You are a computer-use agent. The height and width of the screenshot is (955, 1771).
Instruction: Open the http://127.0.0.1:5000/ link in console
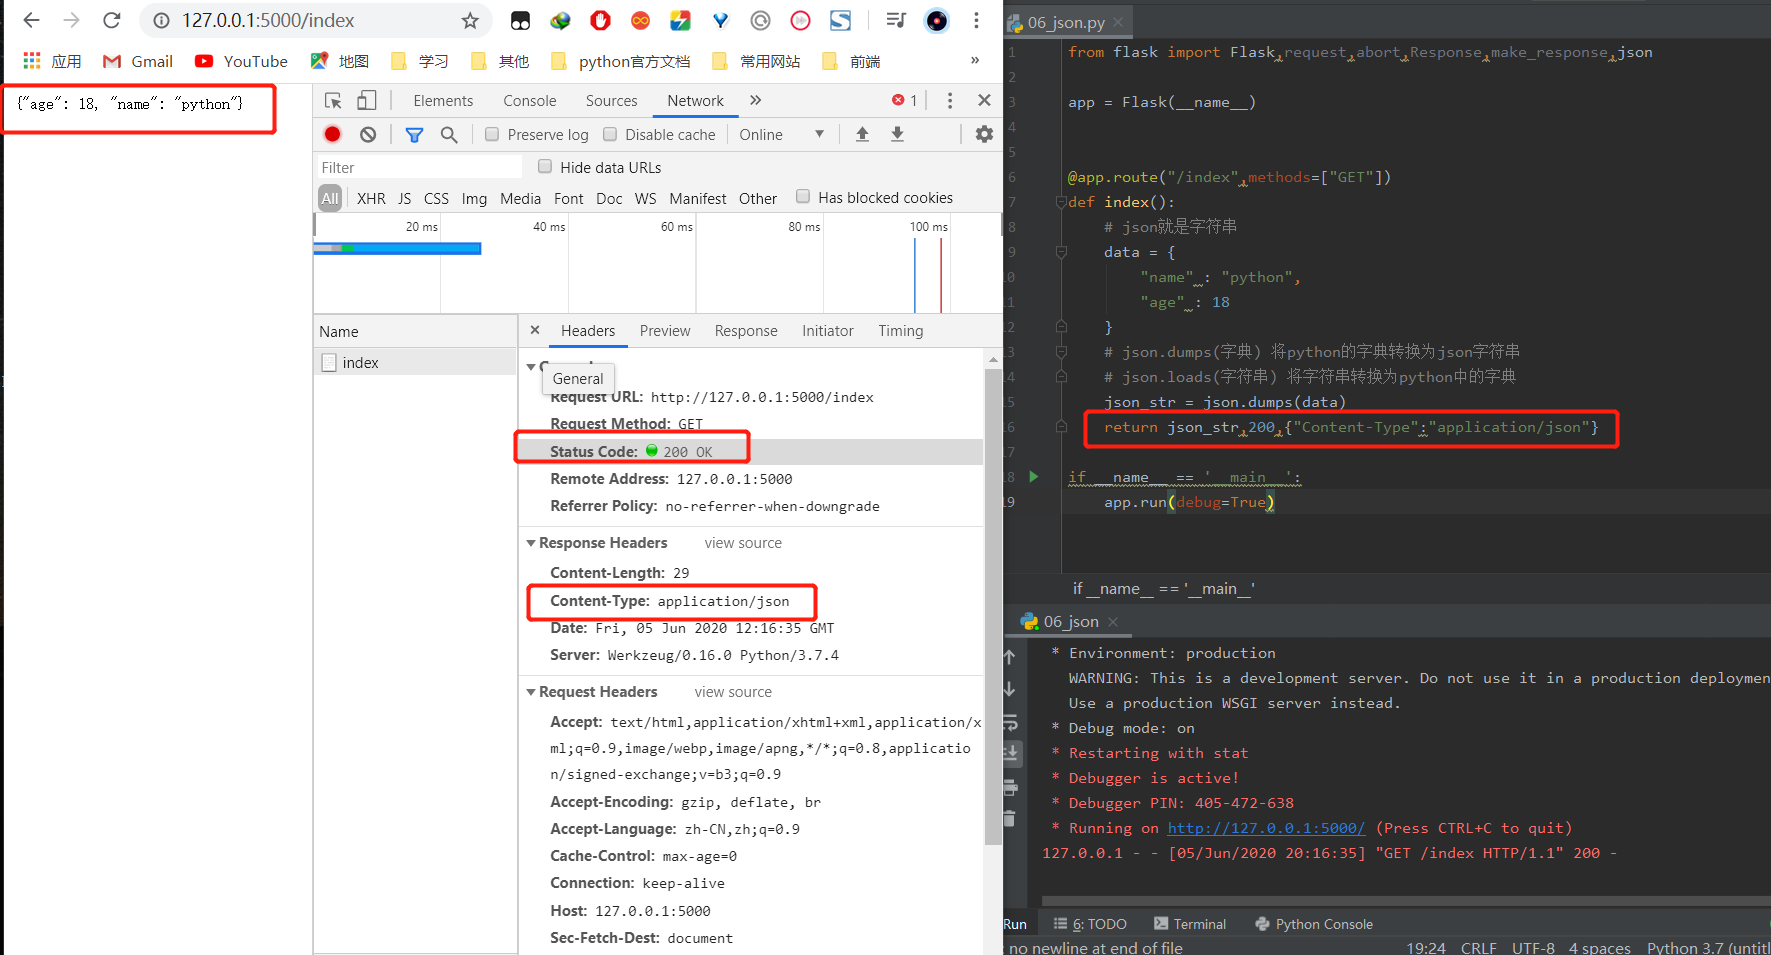tap(1266, 828)
